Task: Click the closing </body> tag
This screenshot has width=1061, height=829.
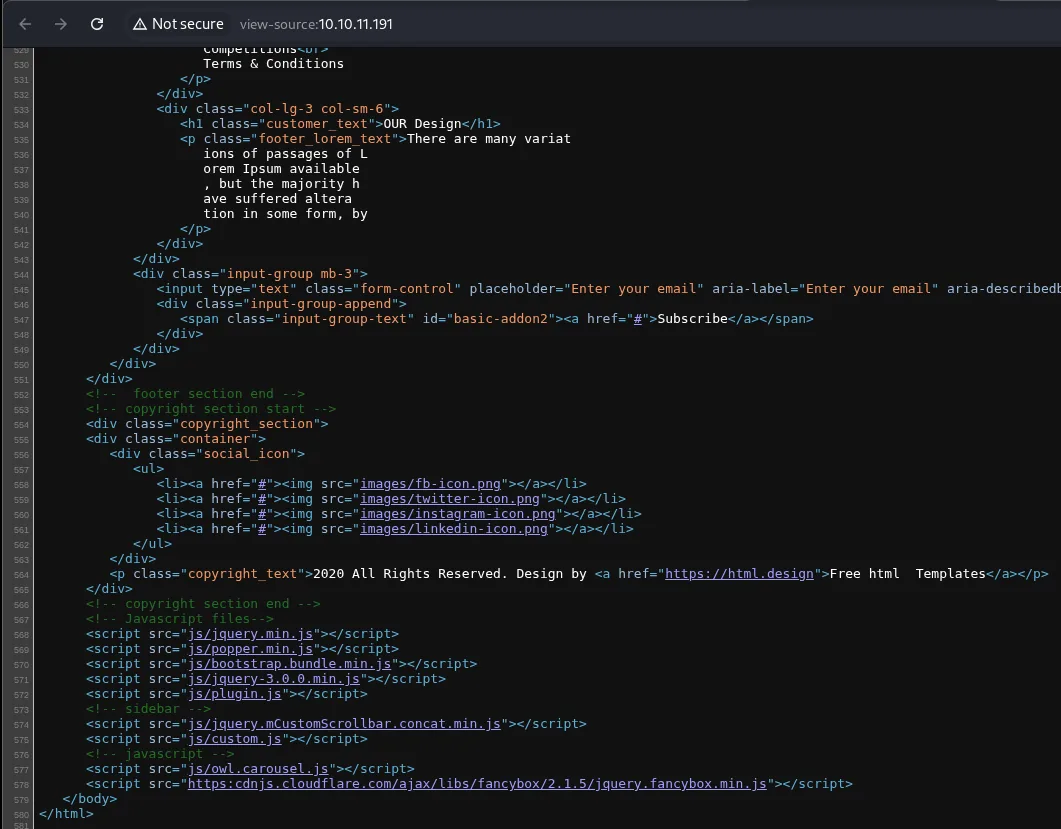Action: pos(89,799)
